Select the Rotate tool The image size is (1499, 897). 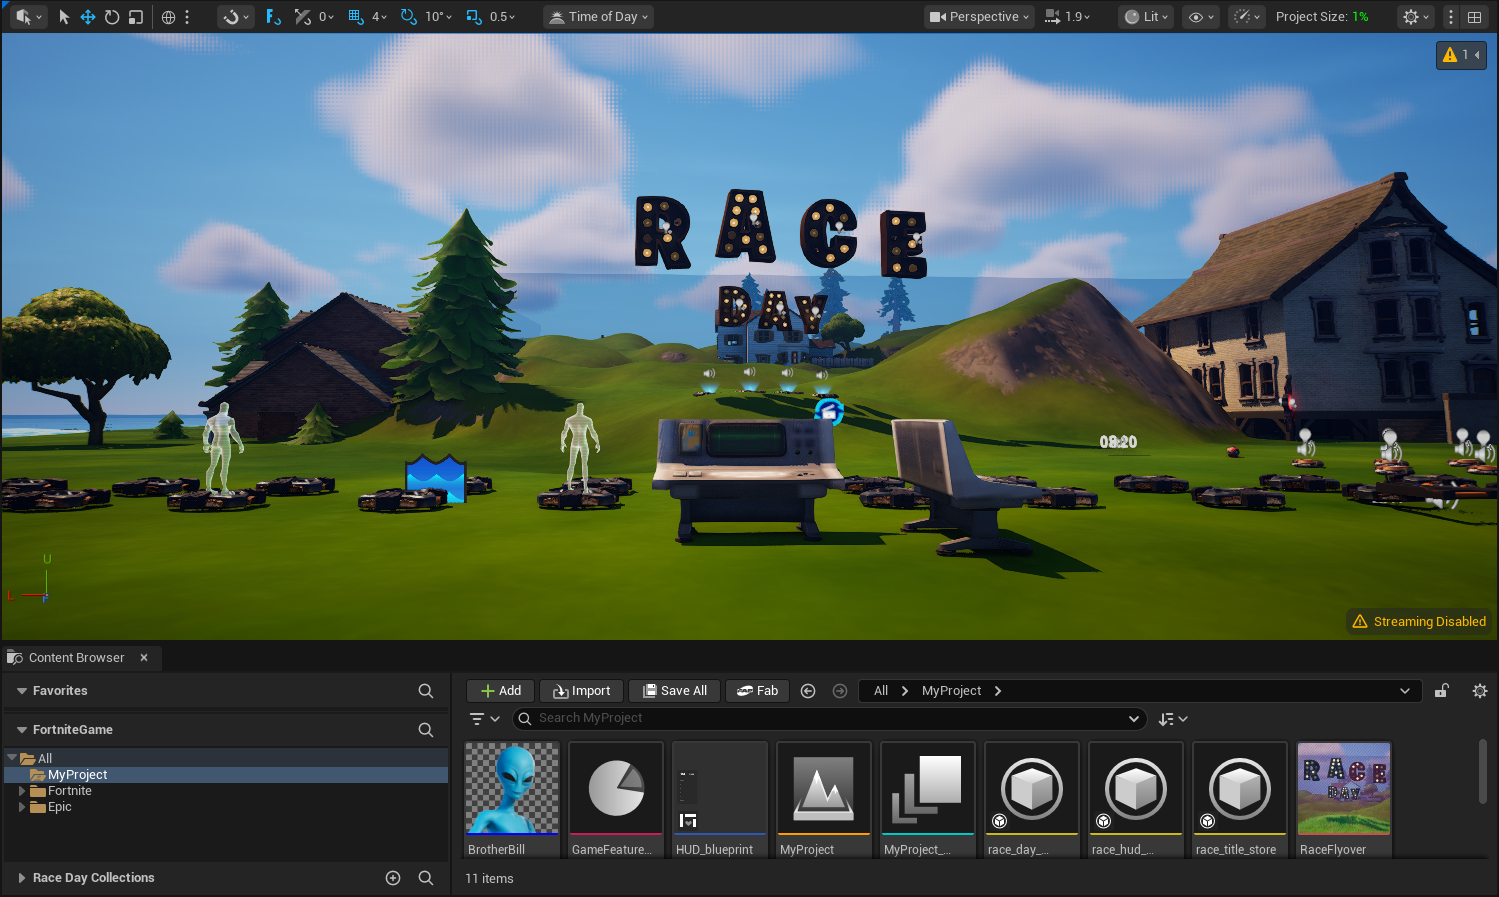click(112, 16)
